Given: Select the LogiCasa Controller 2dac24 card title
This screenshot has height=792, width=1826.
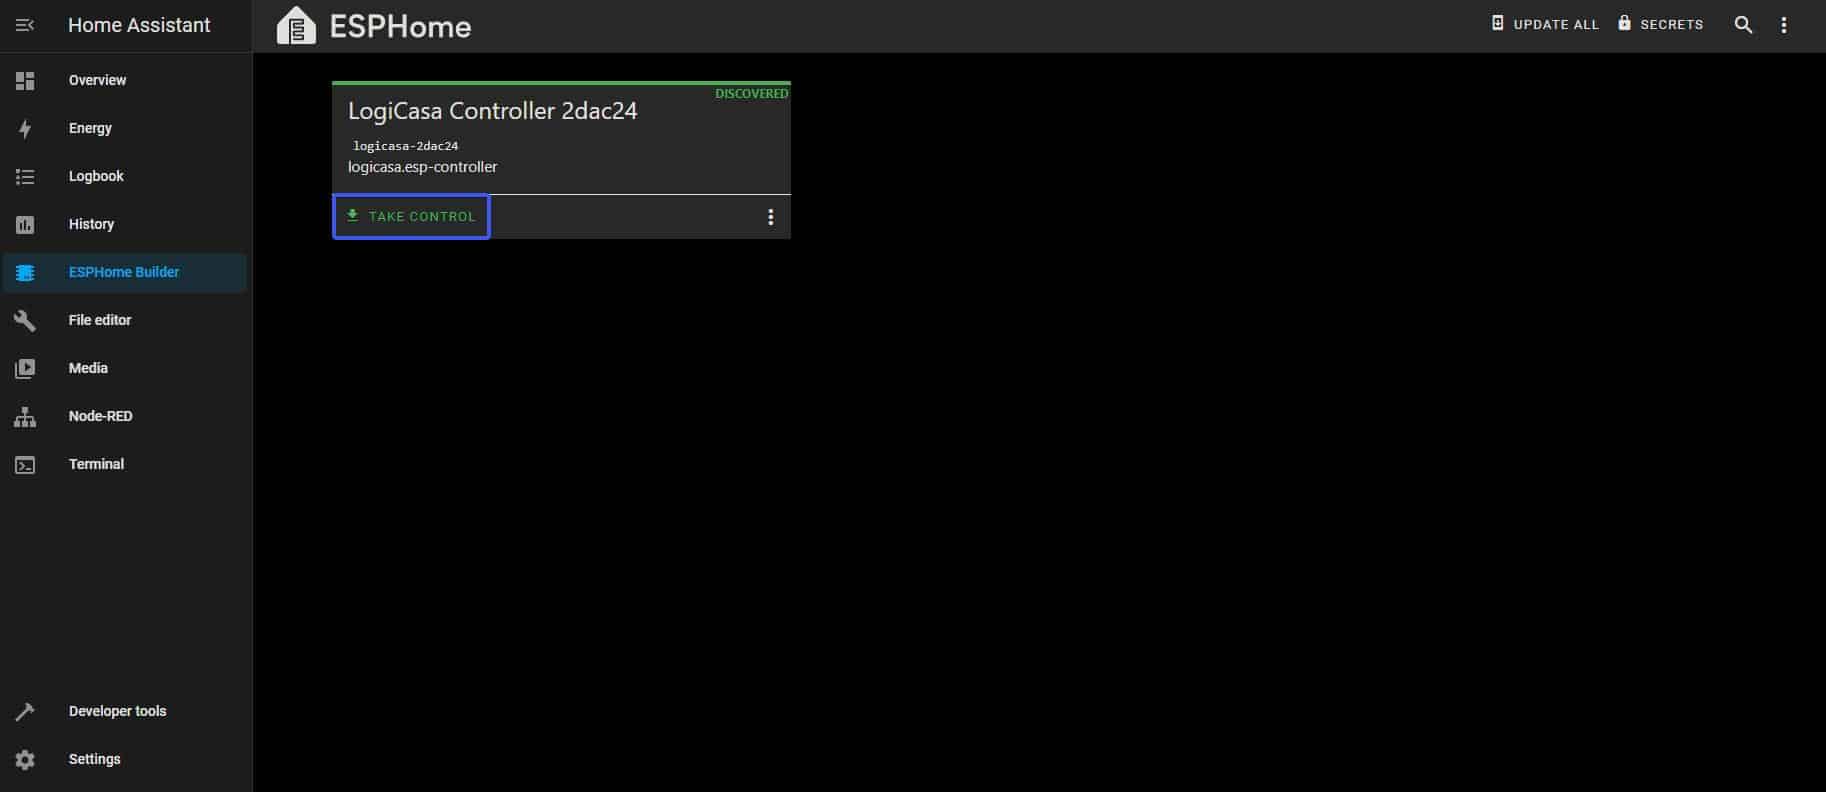Looking at the screenshot, I should pos(493,111).
